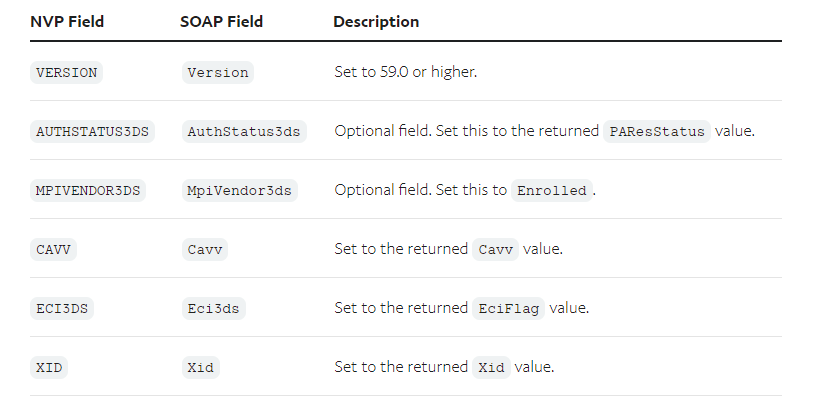The width and height of the screenshot is (838, 419).
Task: Click the EciFlag code in the description
Action: click(x=507, y=308)
